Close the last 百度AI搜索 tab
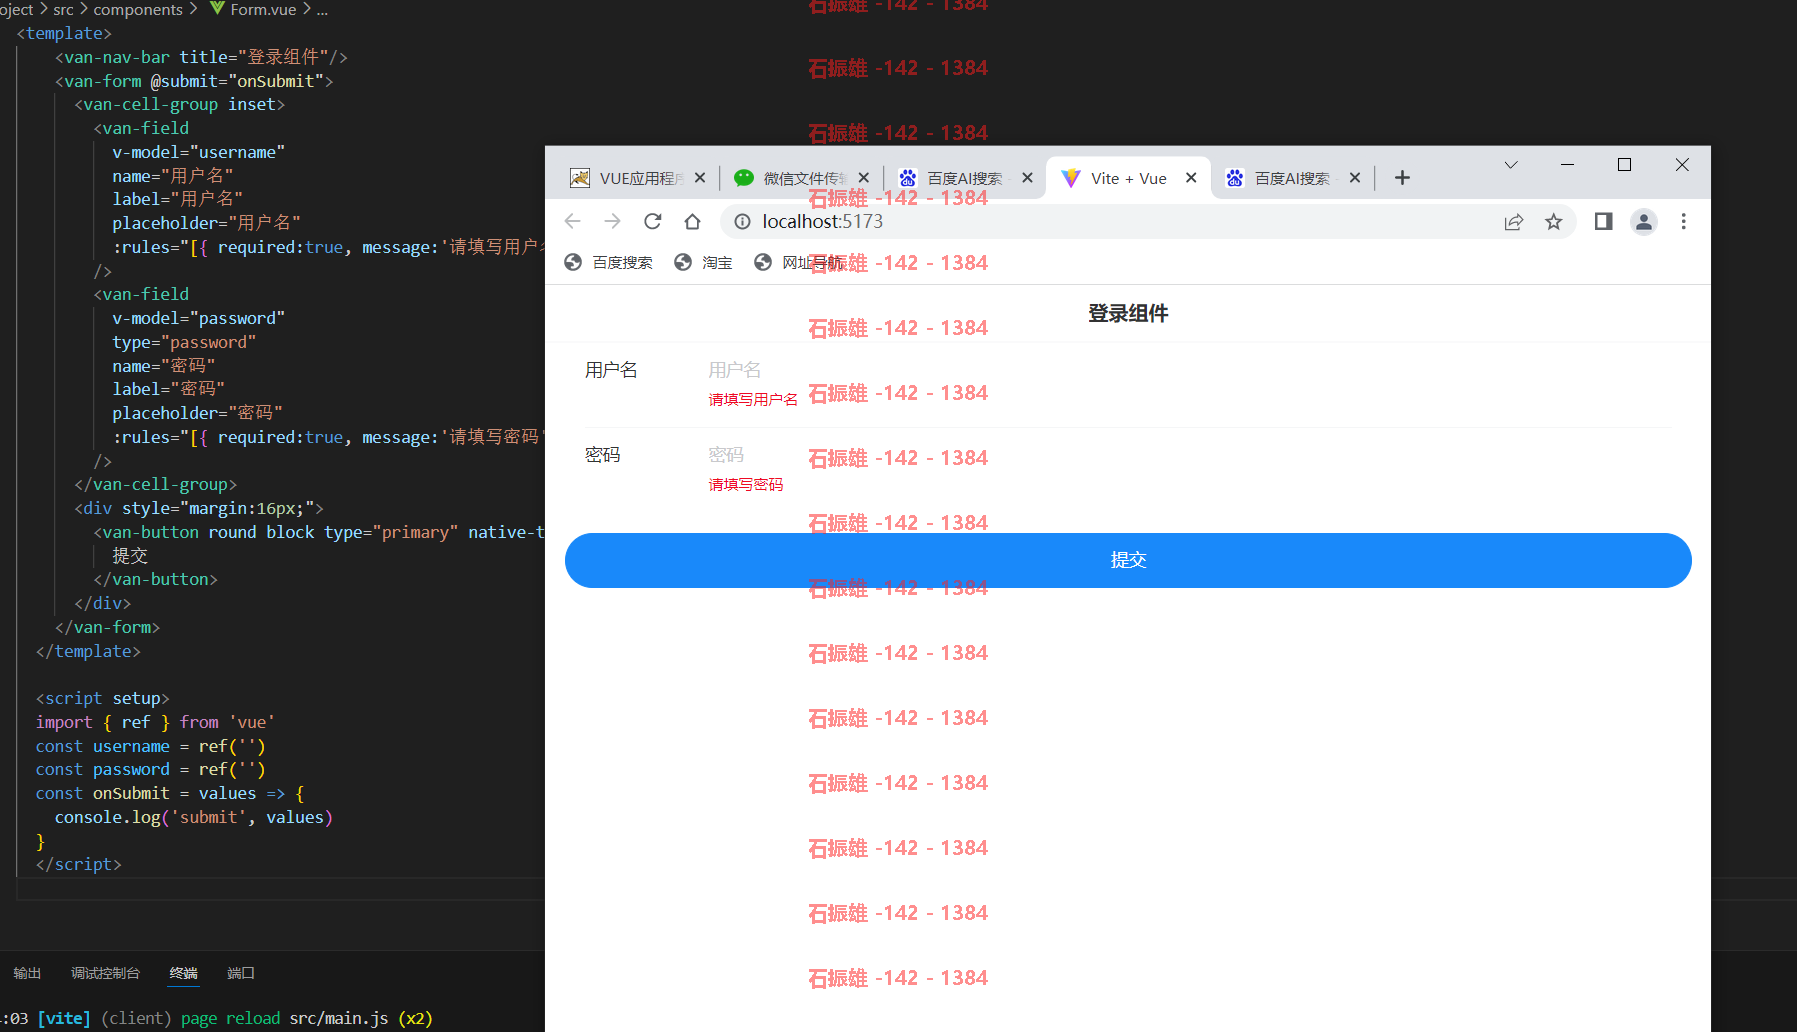This screenshot has width=1797, height=1032. pos(1355,177)
